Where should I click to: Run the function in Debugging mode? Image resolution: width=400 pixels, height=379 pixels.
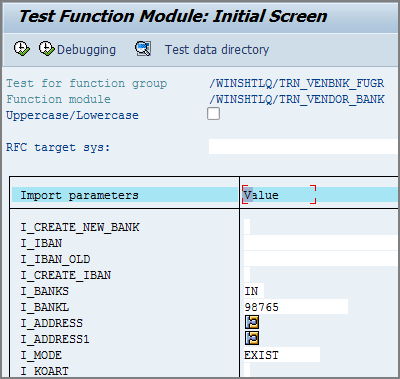point(77,49)
